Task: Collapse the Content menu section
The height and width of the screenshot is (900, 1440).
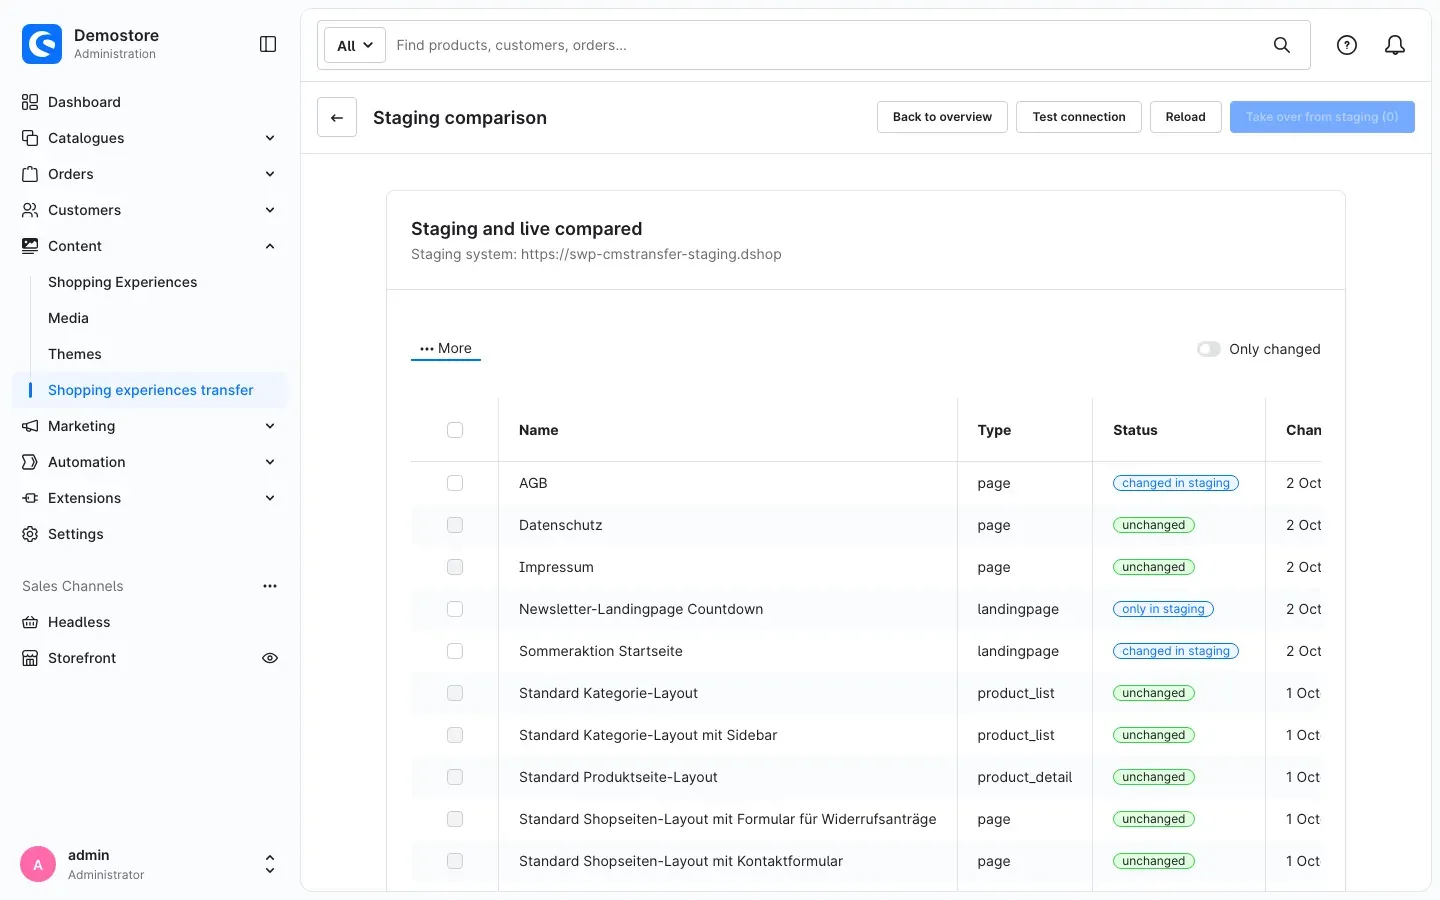Action: click(270, 246)
